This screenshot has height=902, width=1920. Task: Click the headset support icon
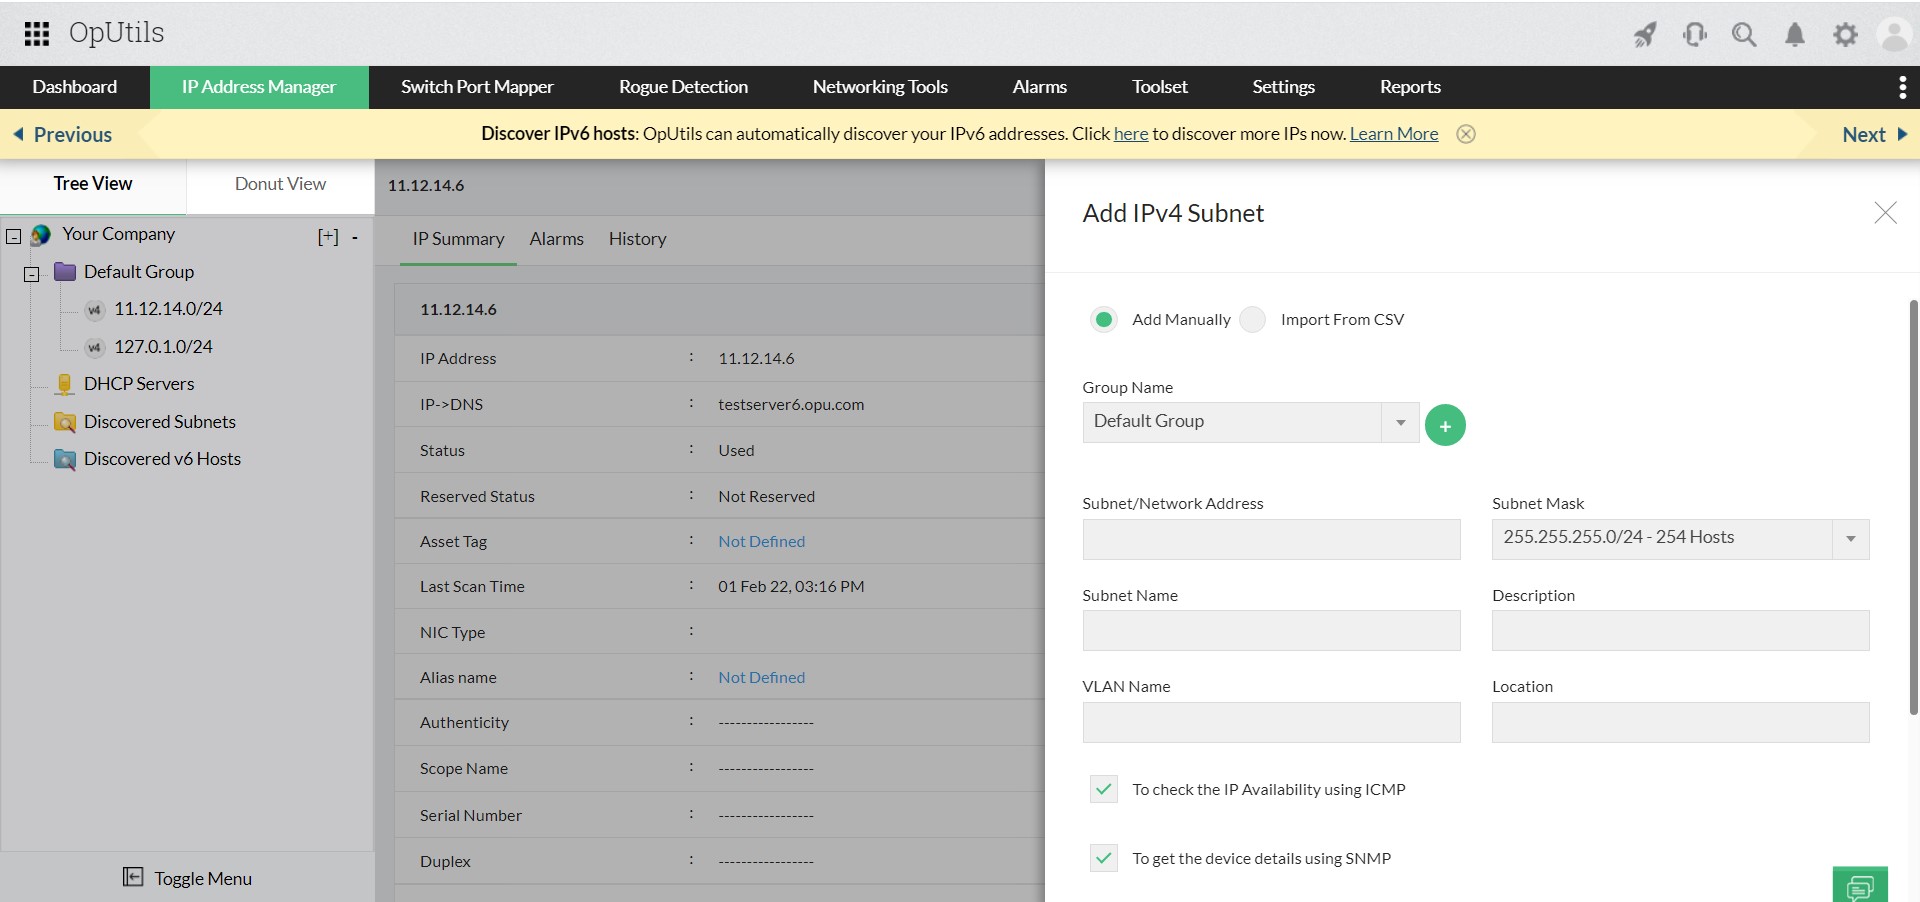coord(1695,33)
